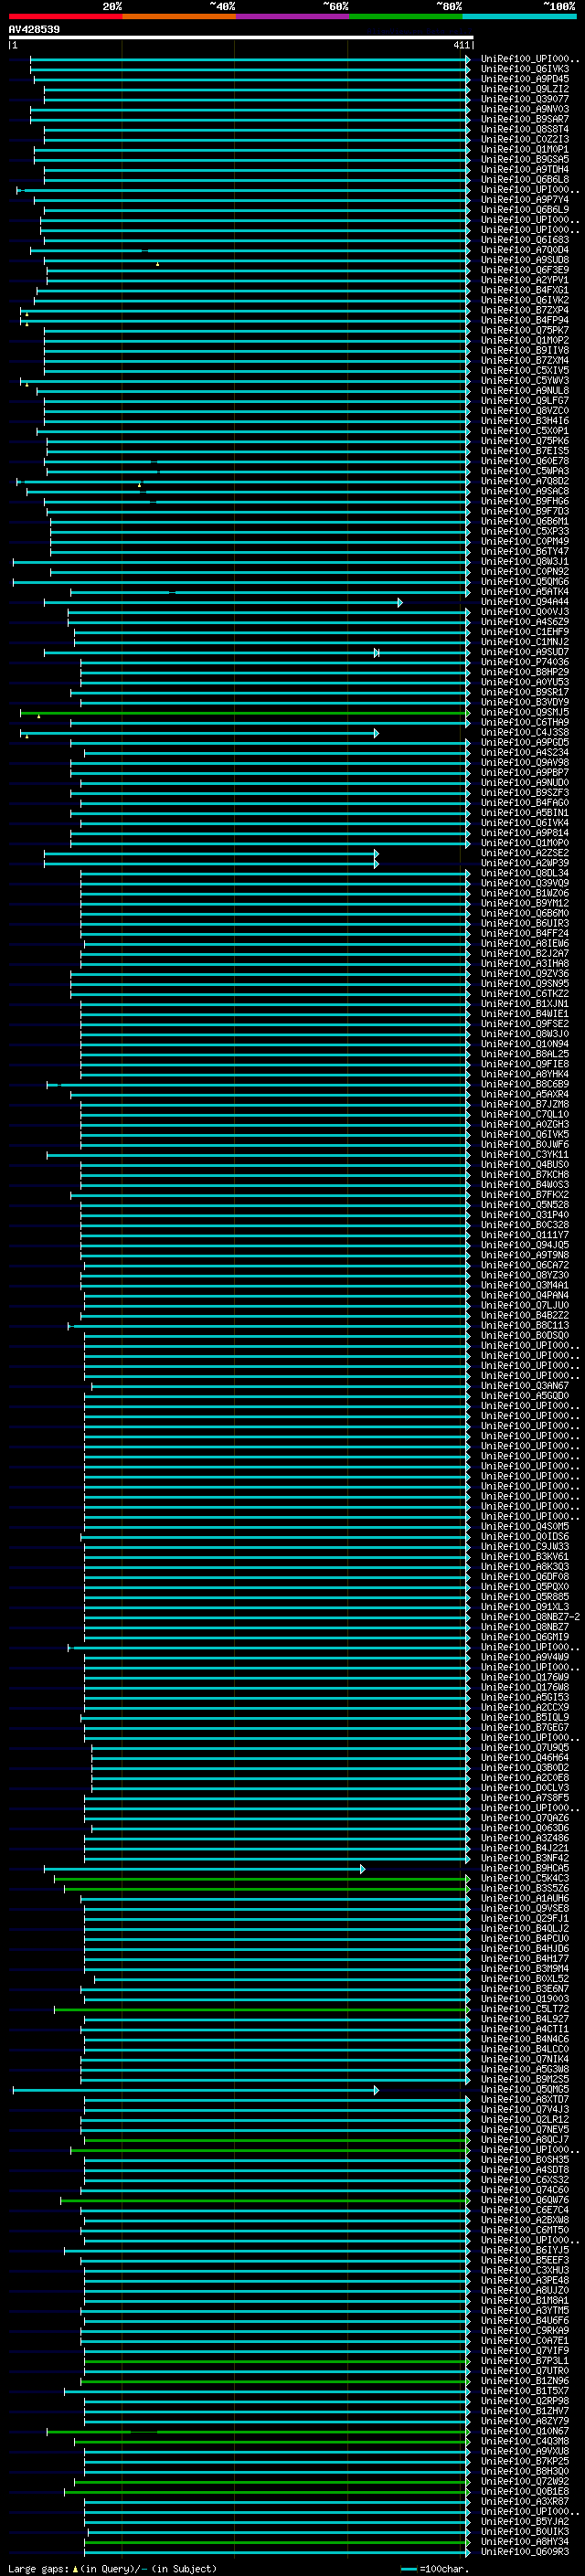Click label UniRef100_B7P3L1
Screen dimensions: 585x2576
[525, 2360]
